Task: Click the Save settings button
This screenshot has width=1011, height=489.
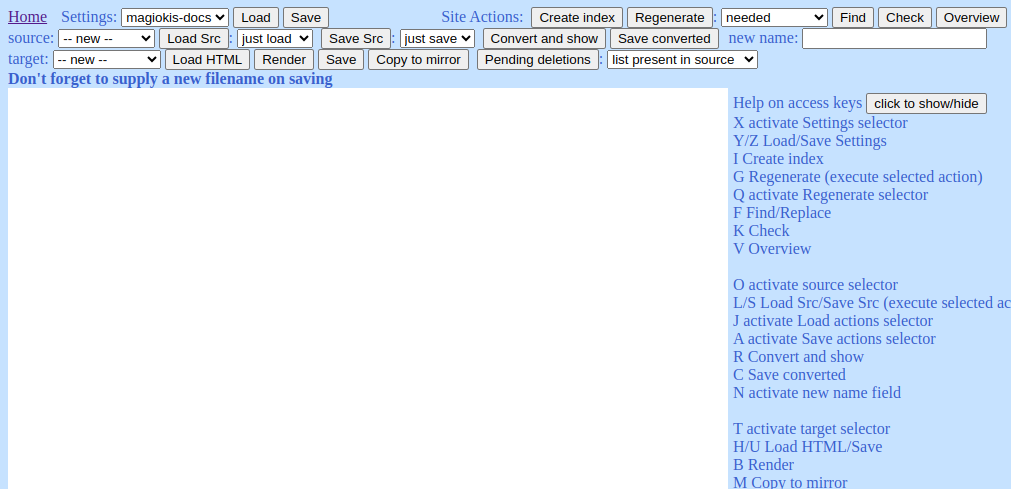Action: (306, 17)
